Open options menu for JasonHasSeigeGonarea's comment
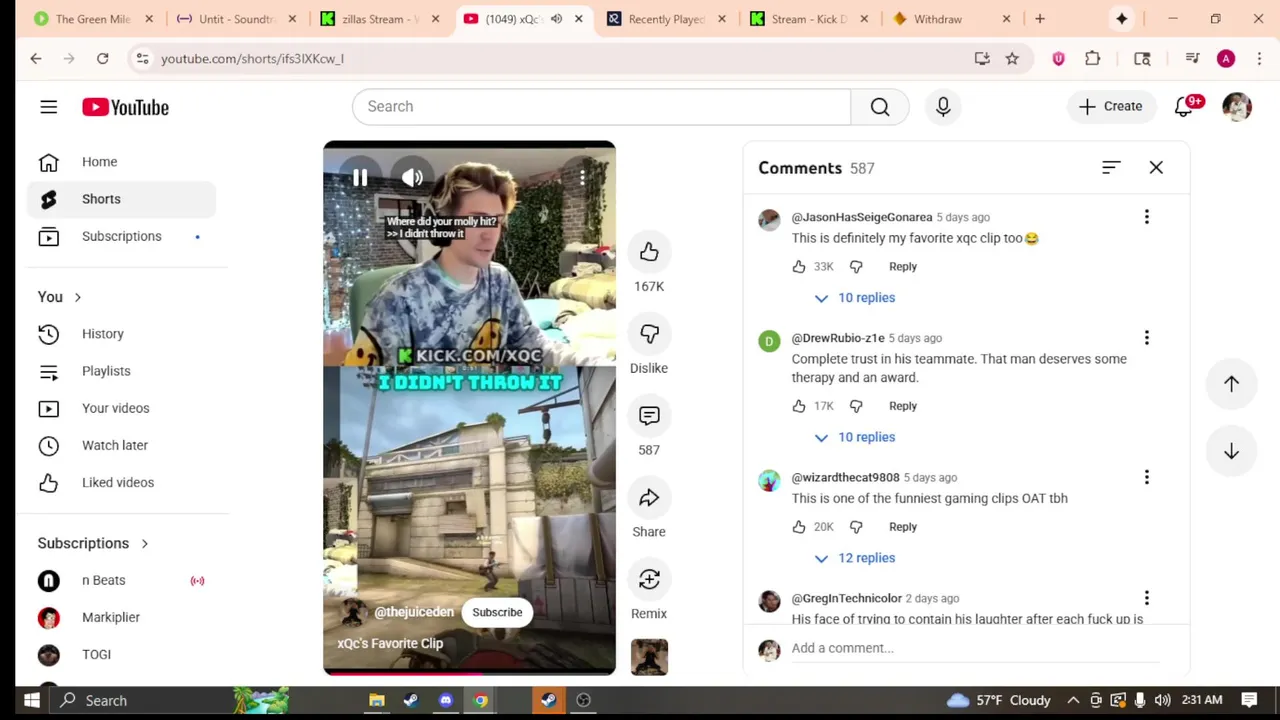Screen dimensions: 1280x720 coord(1147,217)
